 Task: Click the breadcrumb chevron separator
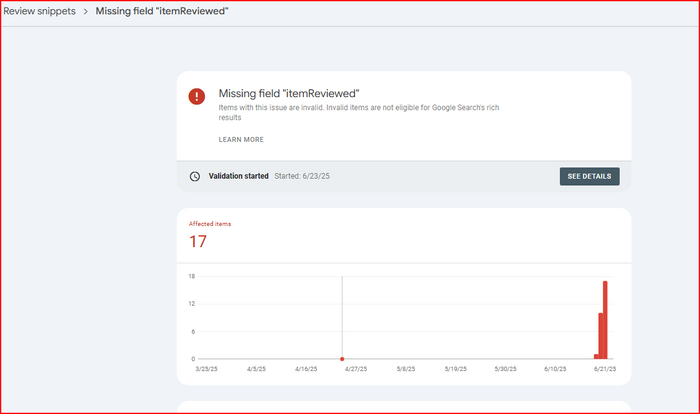point(86,12)
